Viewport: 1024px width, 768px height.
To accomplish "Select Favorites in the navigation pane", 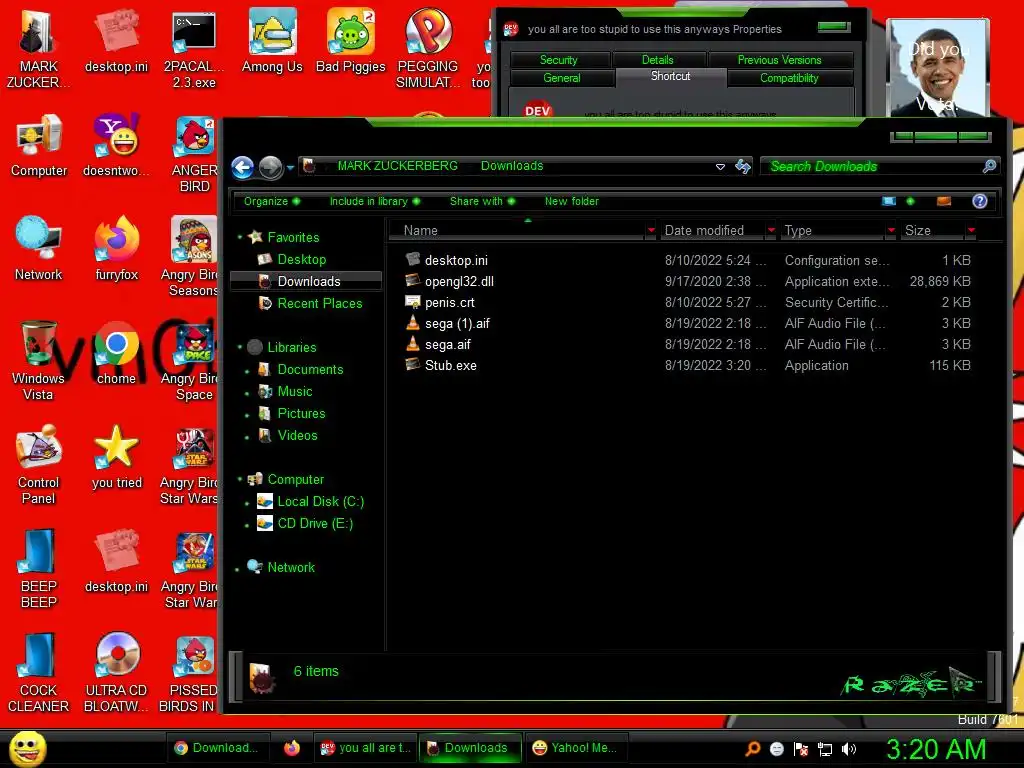I will click(x=293, y=237).
